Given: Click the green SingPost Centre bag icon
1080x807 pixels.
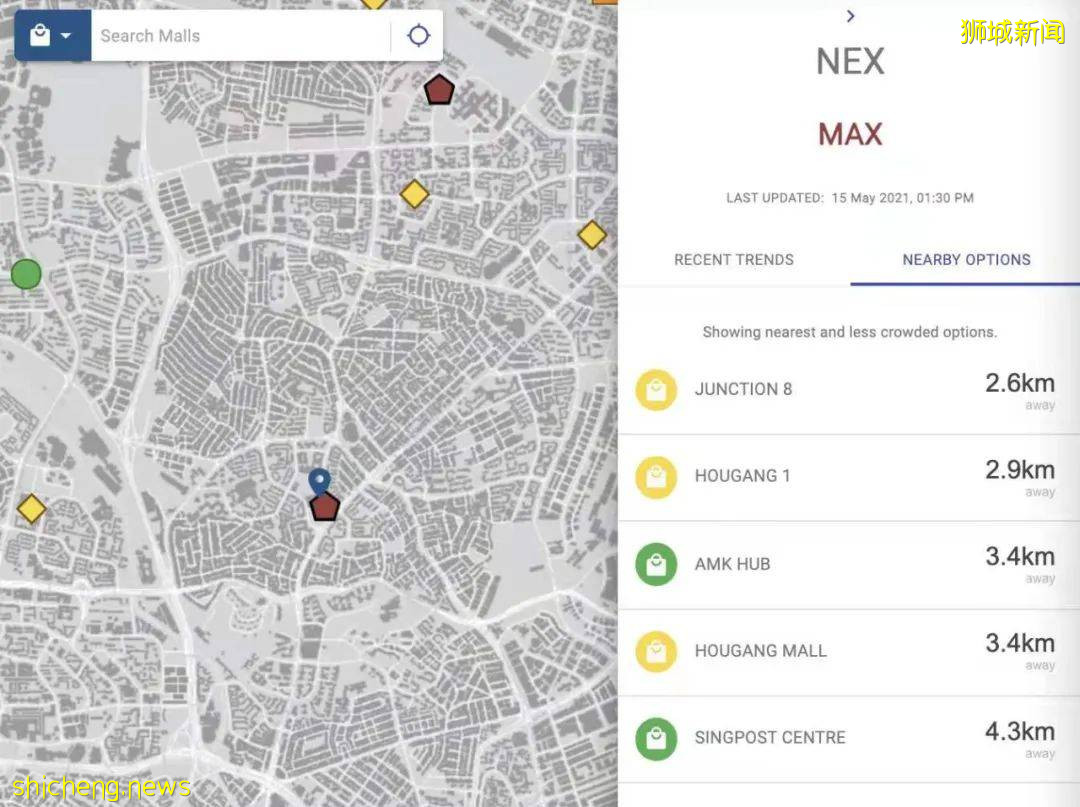Looking at the screenshot, I should coord(656,738).
